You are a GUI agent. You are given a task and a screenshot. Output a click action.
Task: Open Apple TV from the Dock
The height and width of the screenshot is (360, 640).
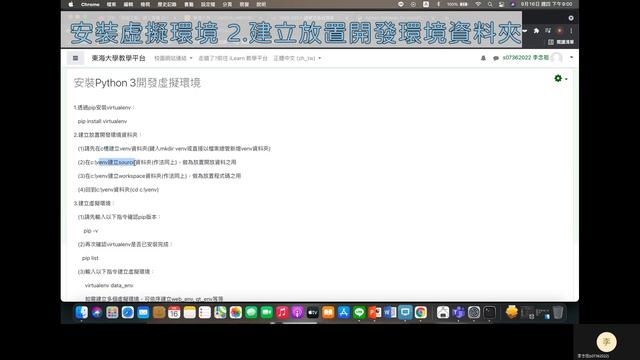313,313
